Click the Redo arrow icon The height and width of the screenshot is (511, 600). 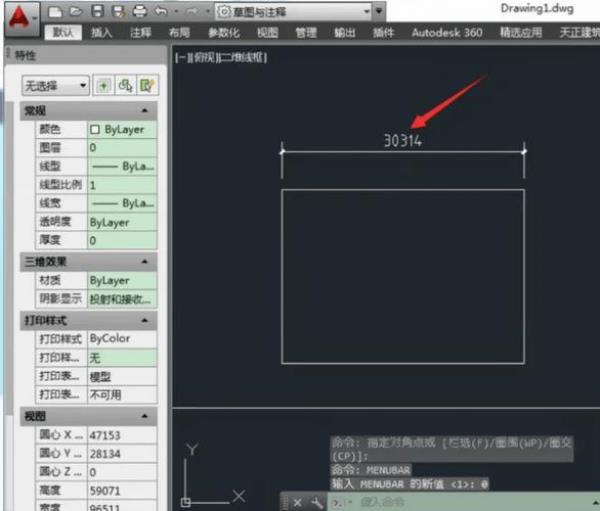click(193, 11)
